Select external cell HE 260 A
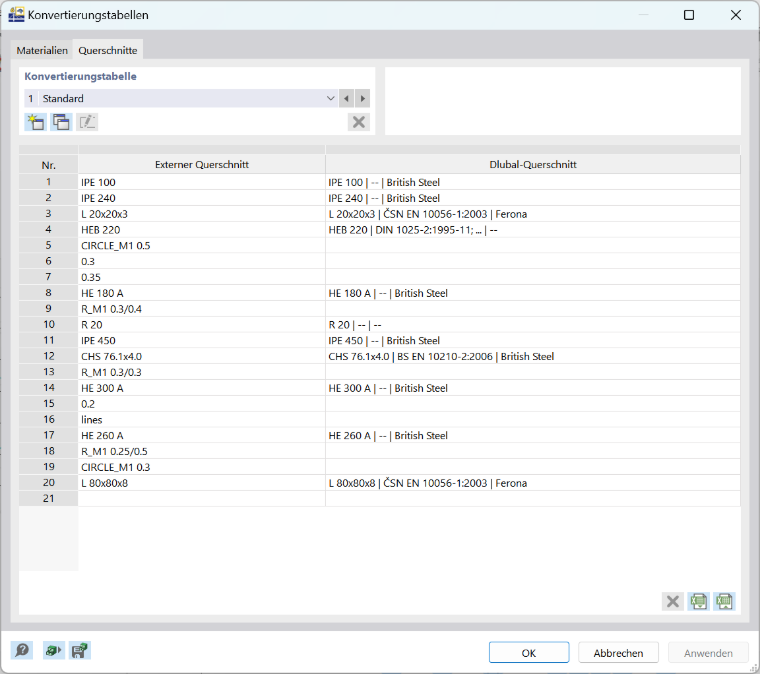 click(202, 436)
